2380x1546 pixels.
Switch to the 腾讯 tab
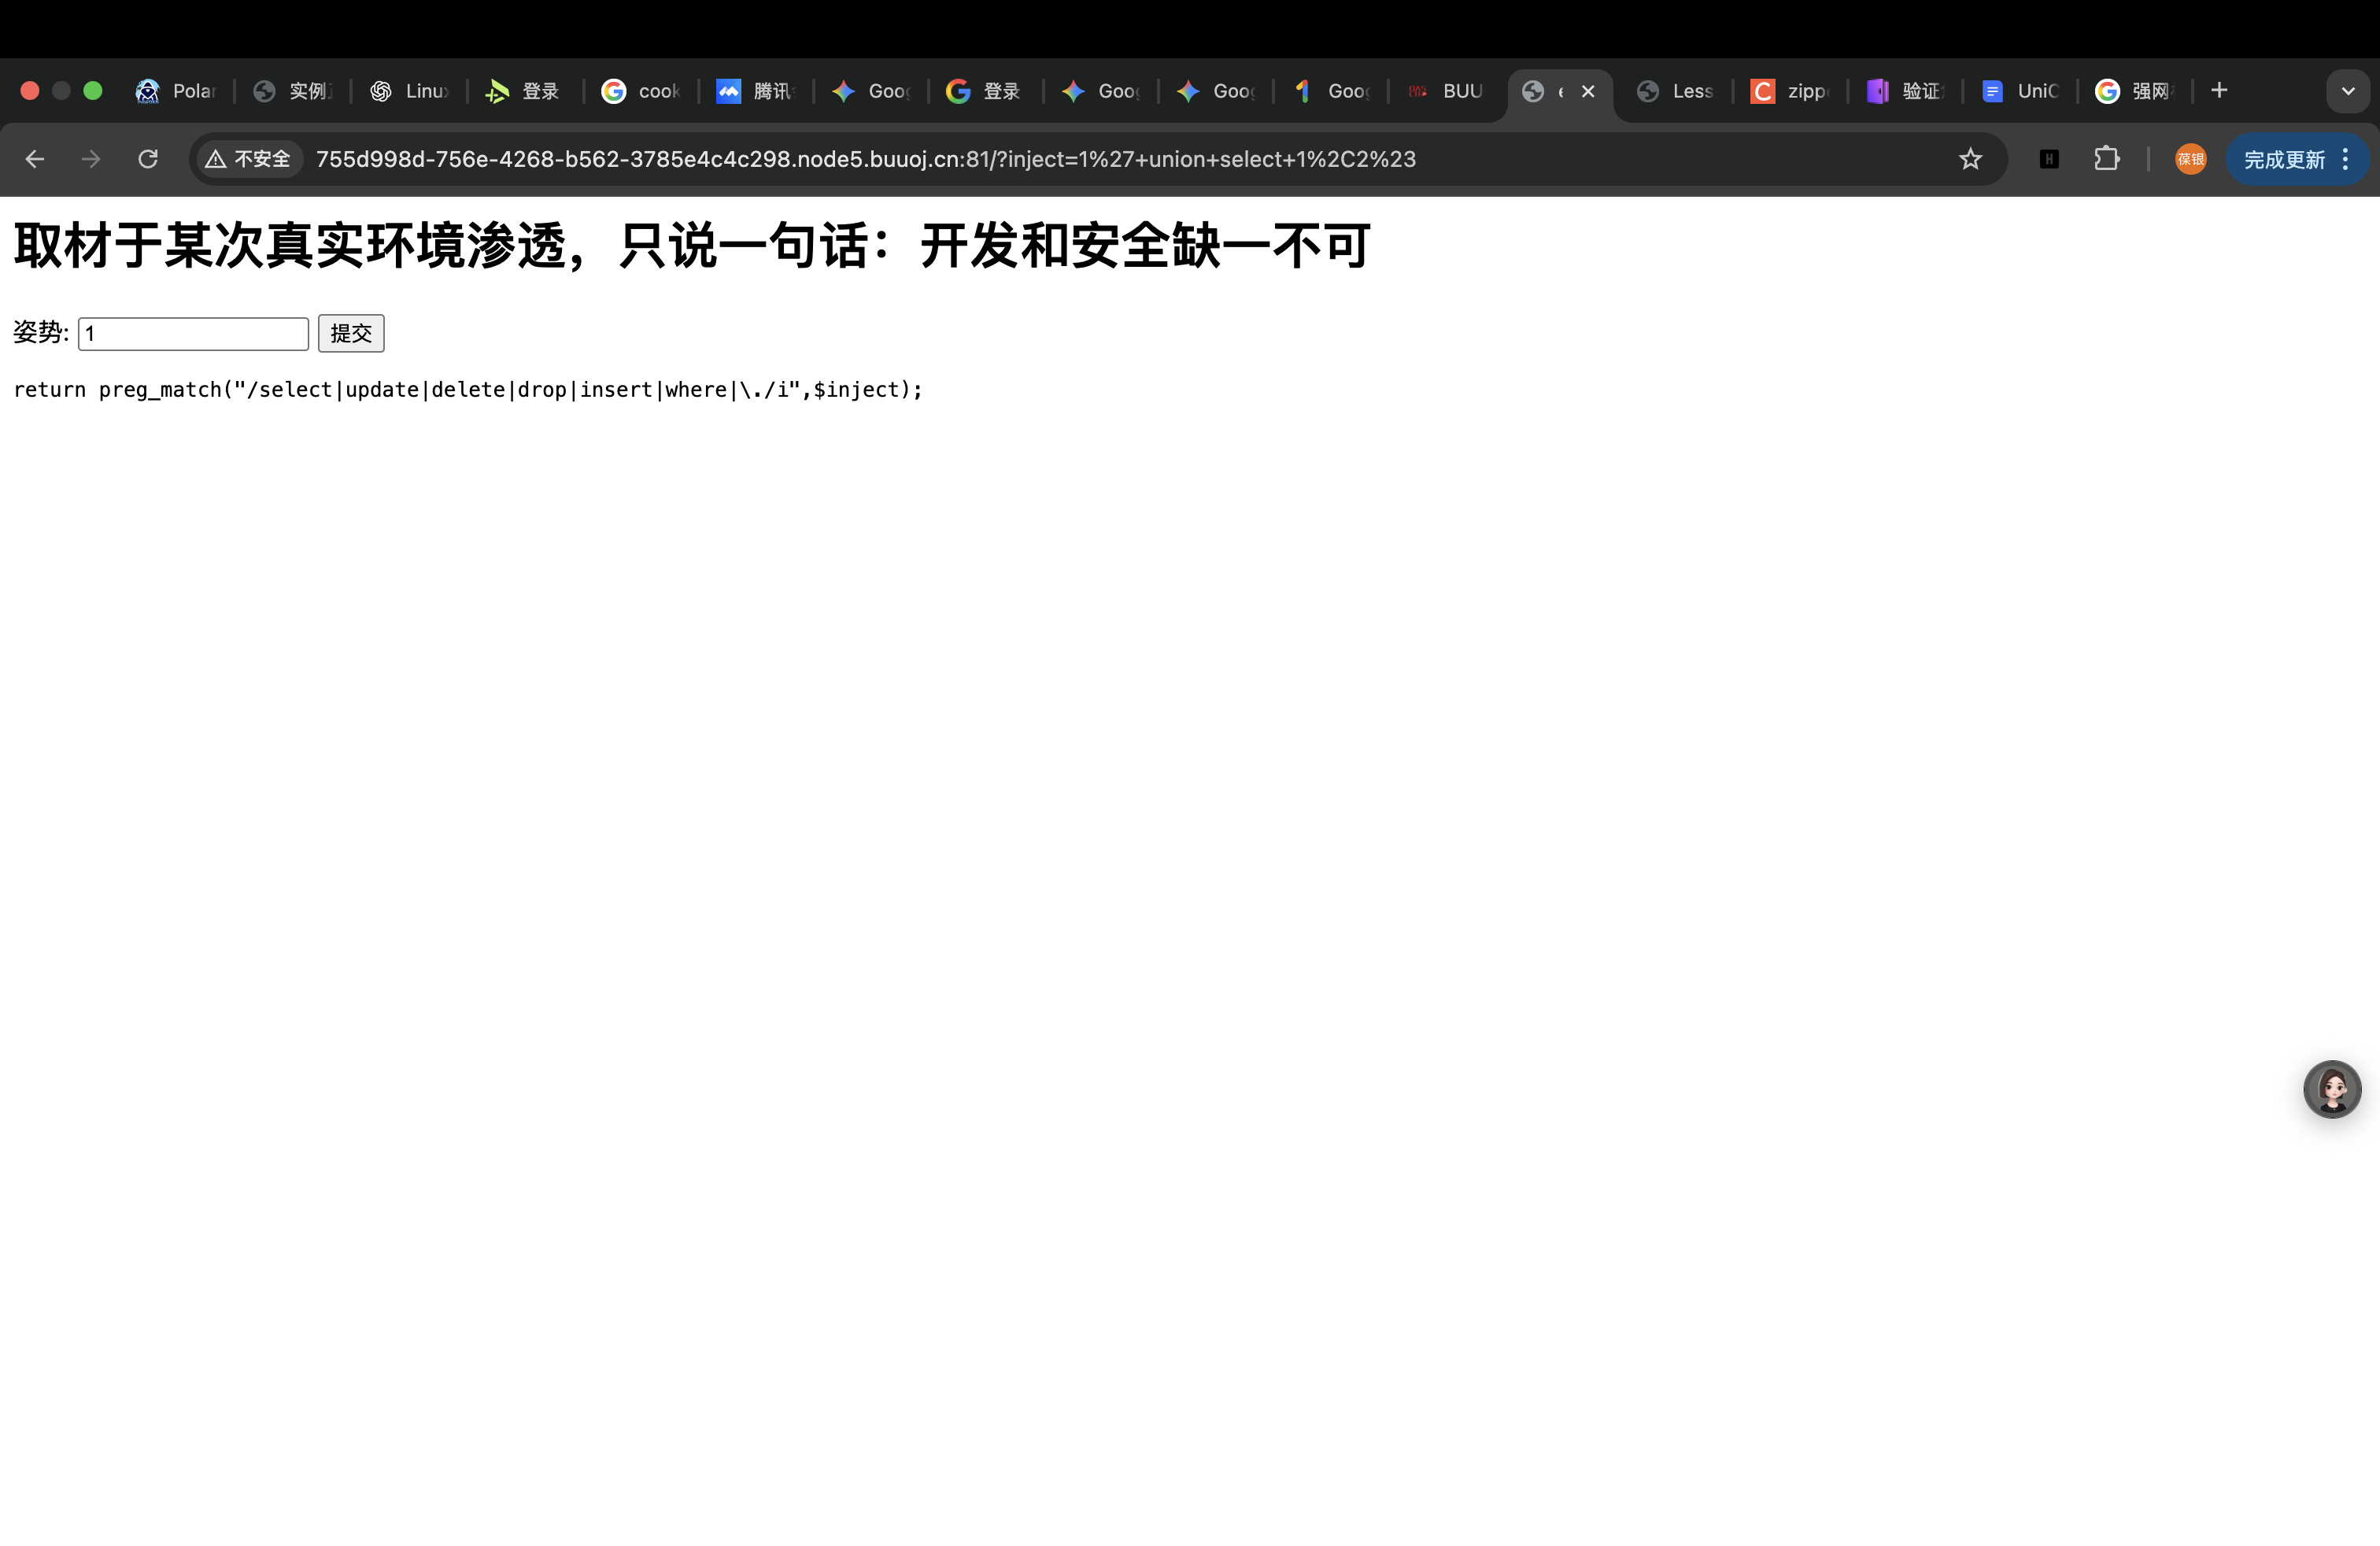[756, 91]
